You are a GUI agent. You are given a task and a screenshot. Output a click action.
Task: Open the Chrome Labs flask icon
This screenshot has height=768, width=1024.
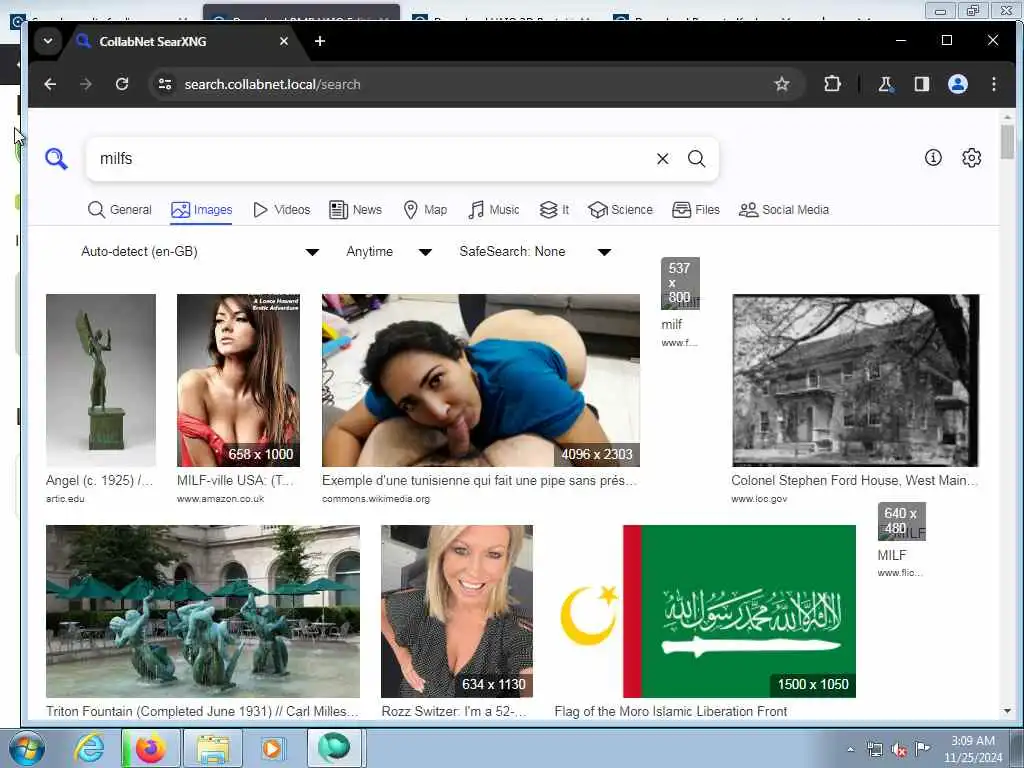[886, 84]
